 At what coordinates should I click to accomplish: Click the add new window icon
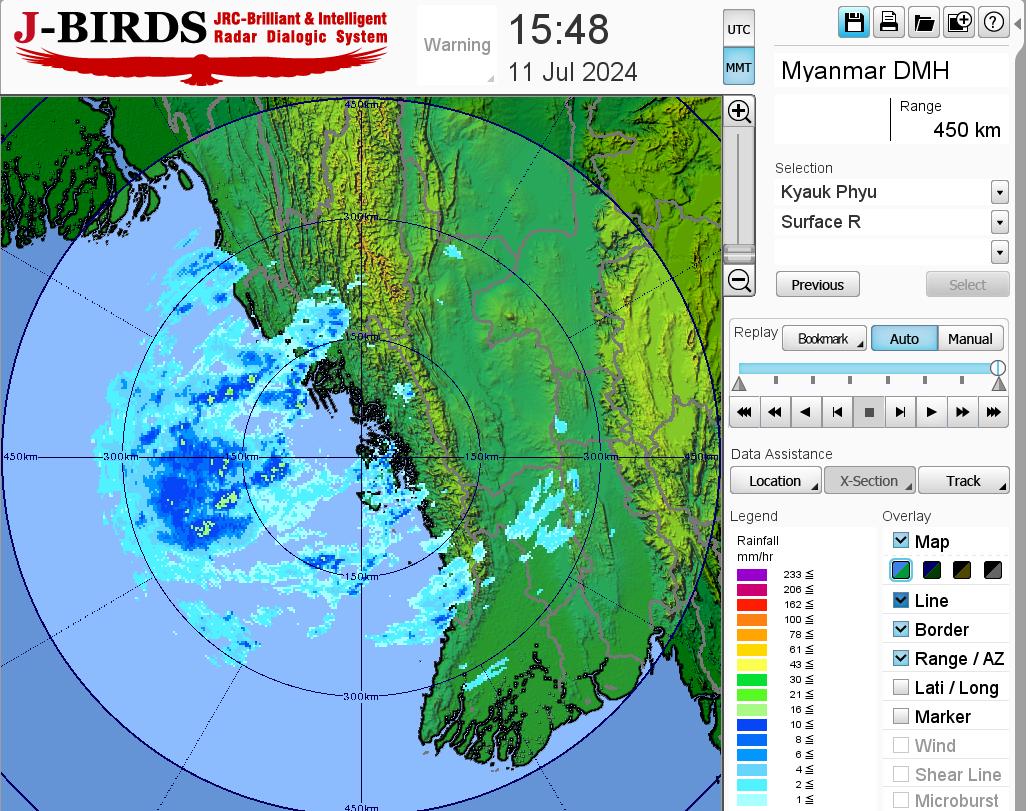pos(958,23)
